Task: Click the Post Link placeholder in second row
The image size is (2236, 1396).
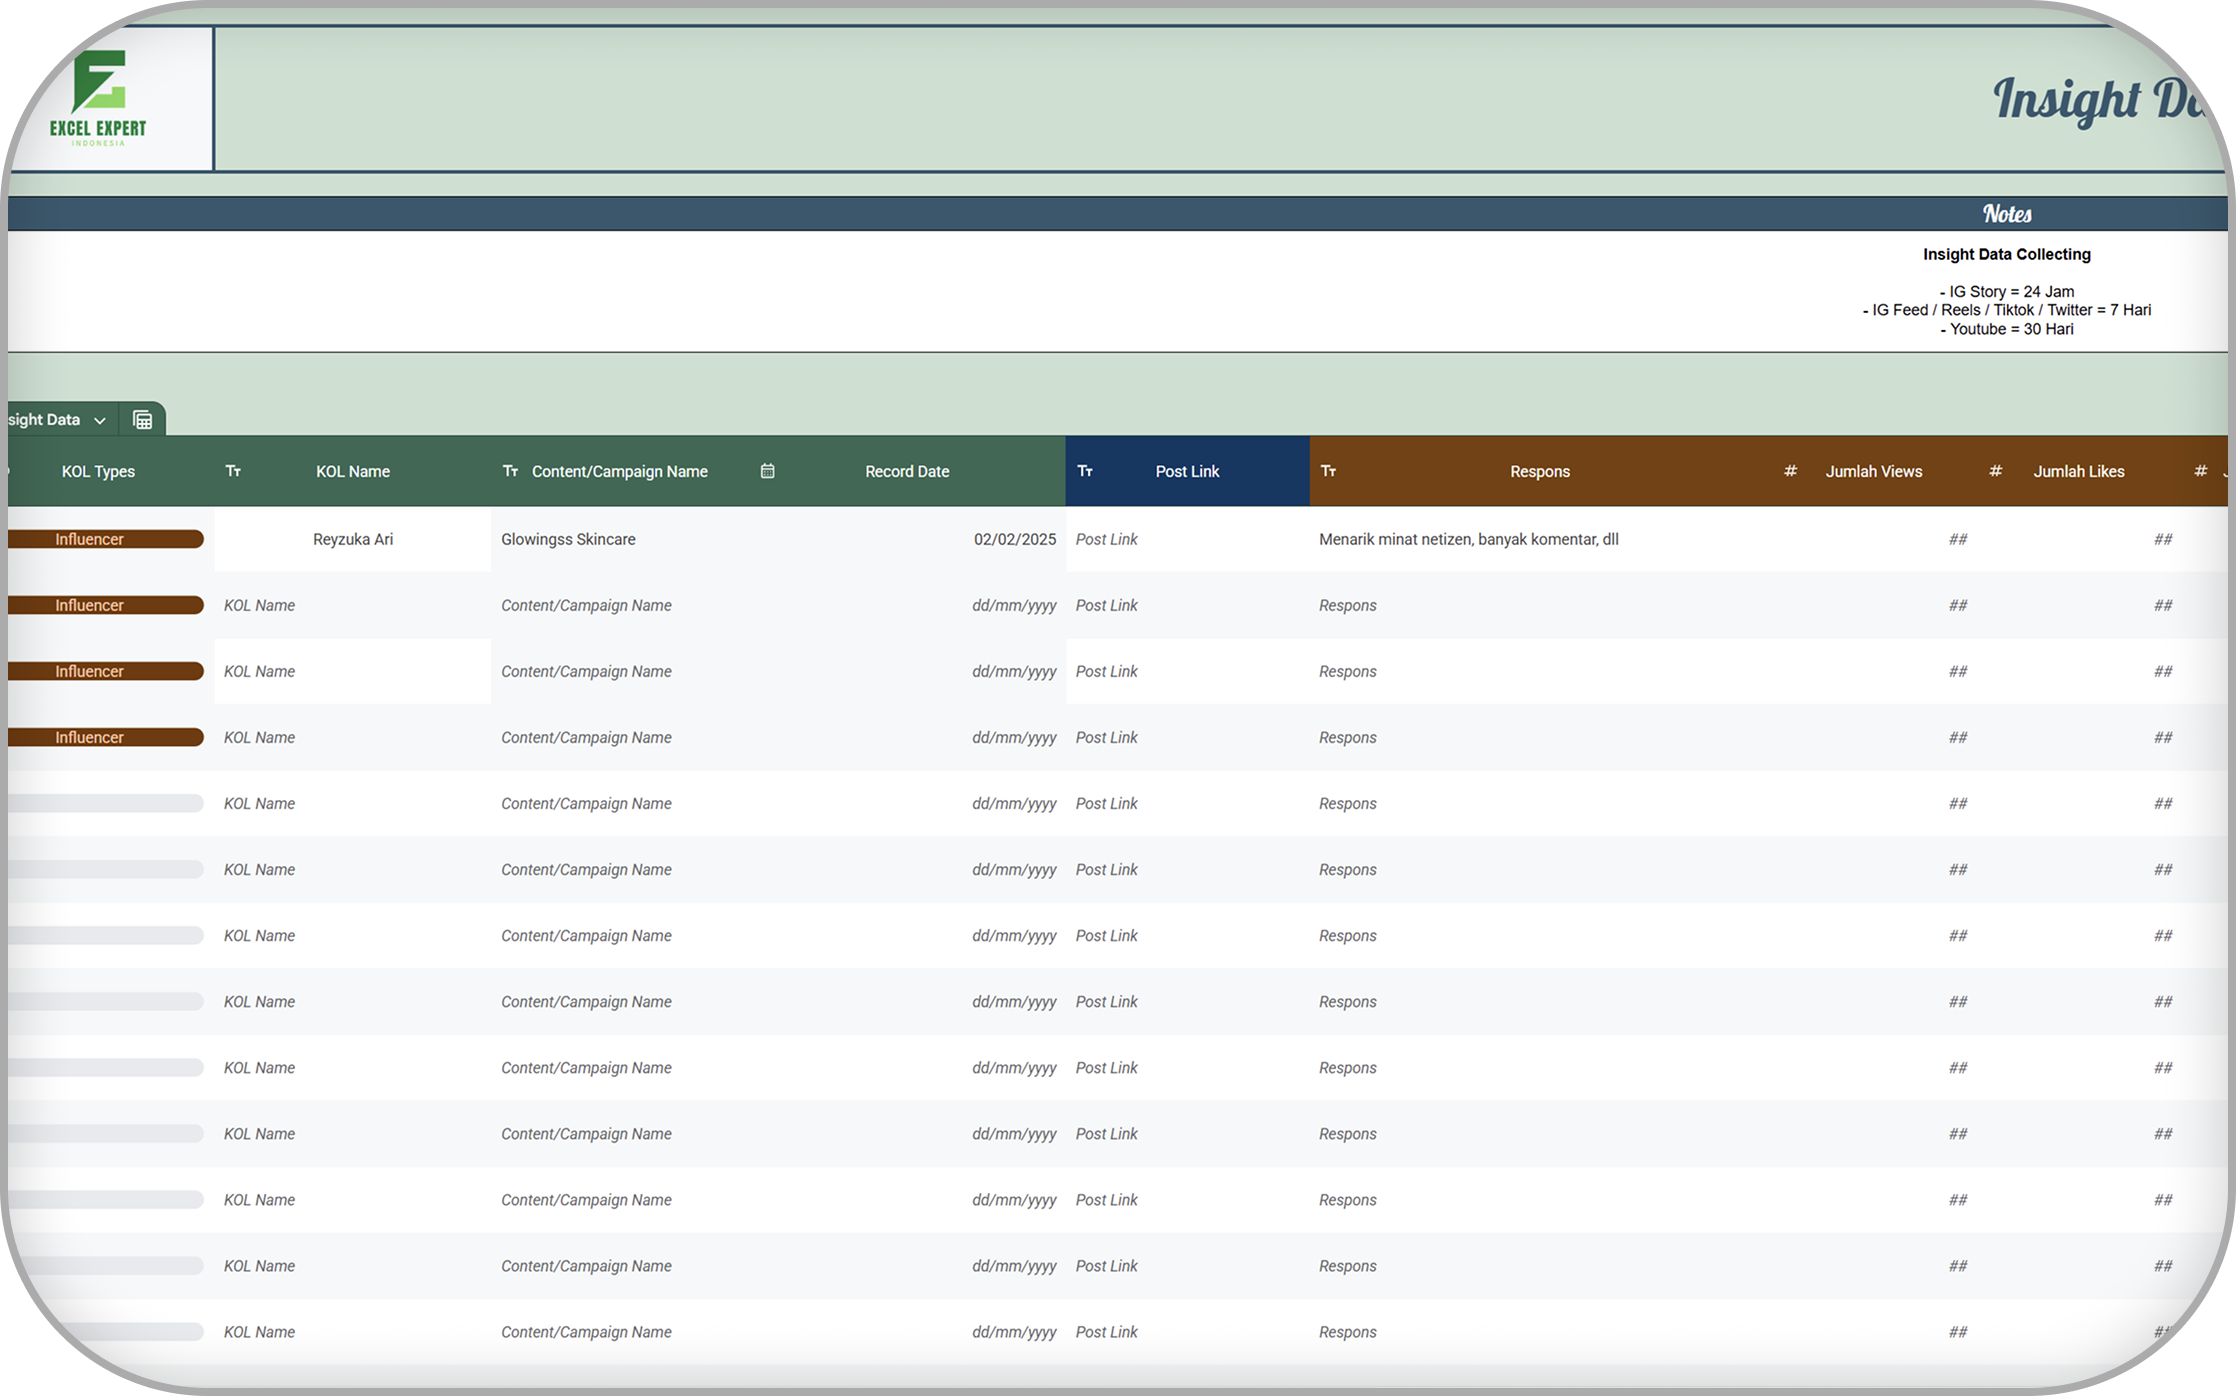Action: coord(1106,605)
